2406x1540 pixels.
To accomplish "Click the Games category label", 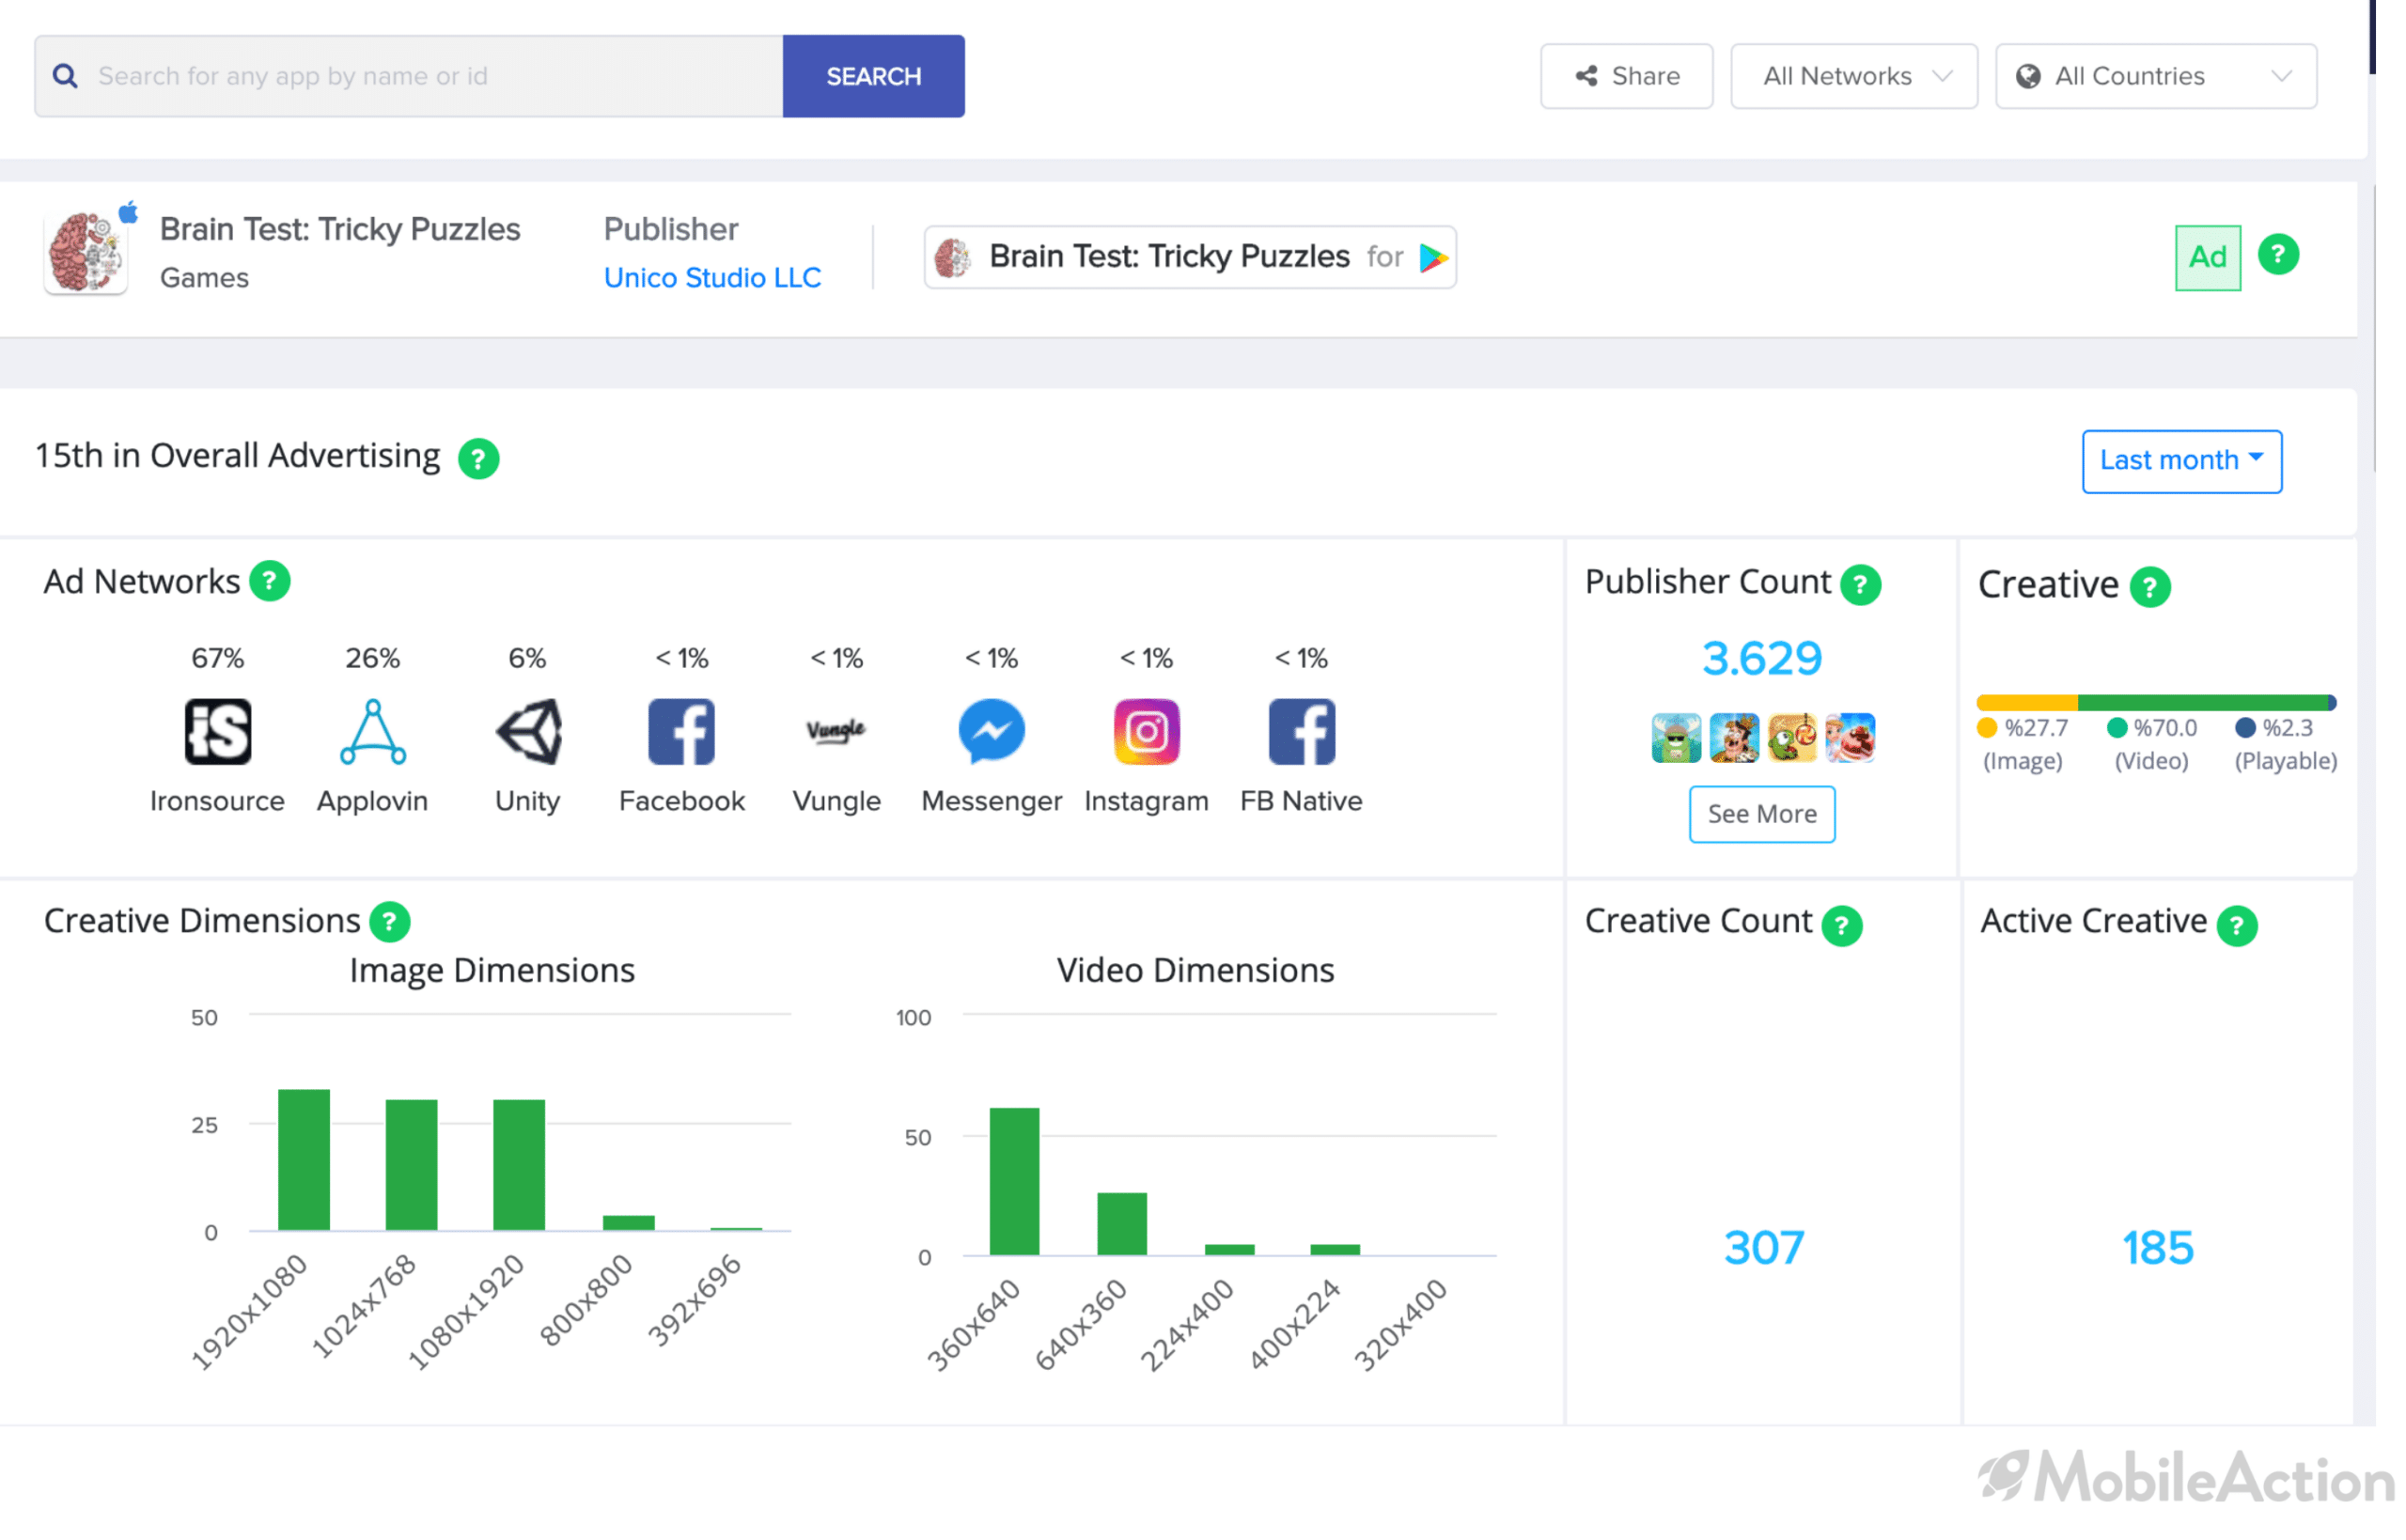I will click(204, 278).
